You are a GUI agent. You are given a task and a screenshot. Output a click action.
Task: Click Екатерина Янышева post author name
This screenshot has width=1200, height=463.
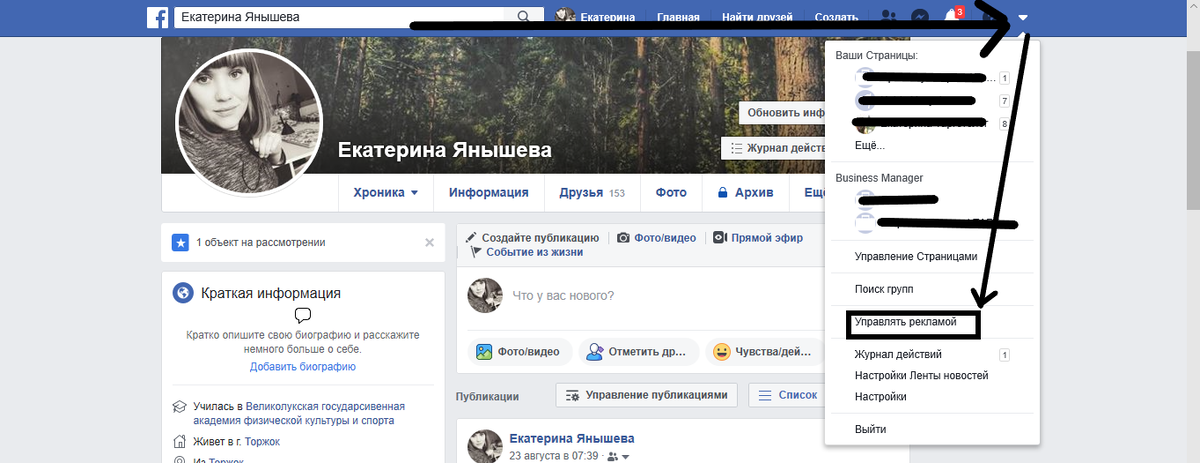click(572, 439)
